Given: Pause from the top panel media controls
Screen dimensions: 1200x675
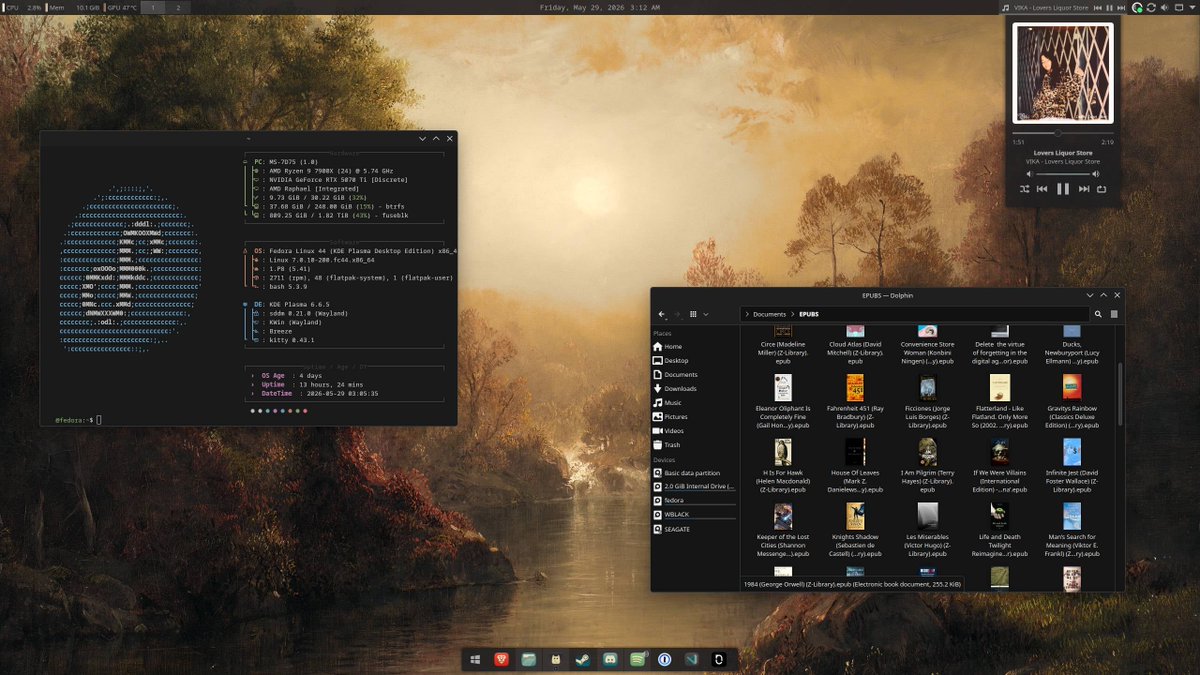Looking at the screenshot, I should coord(1109,7).
